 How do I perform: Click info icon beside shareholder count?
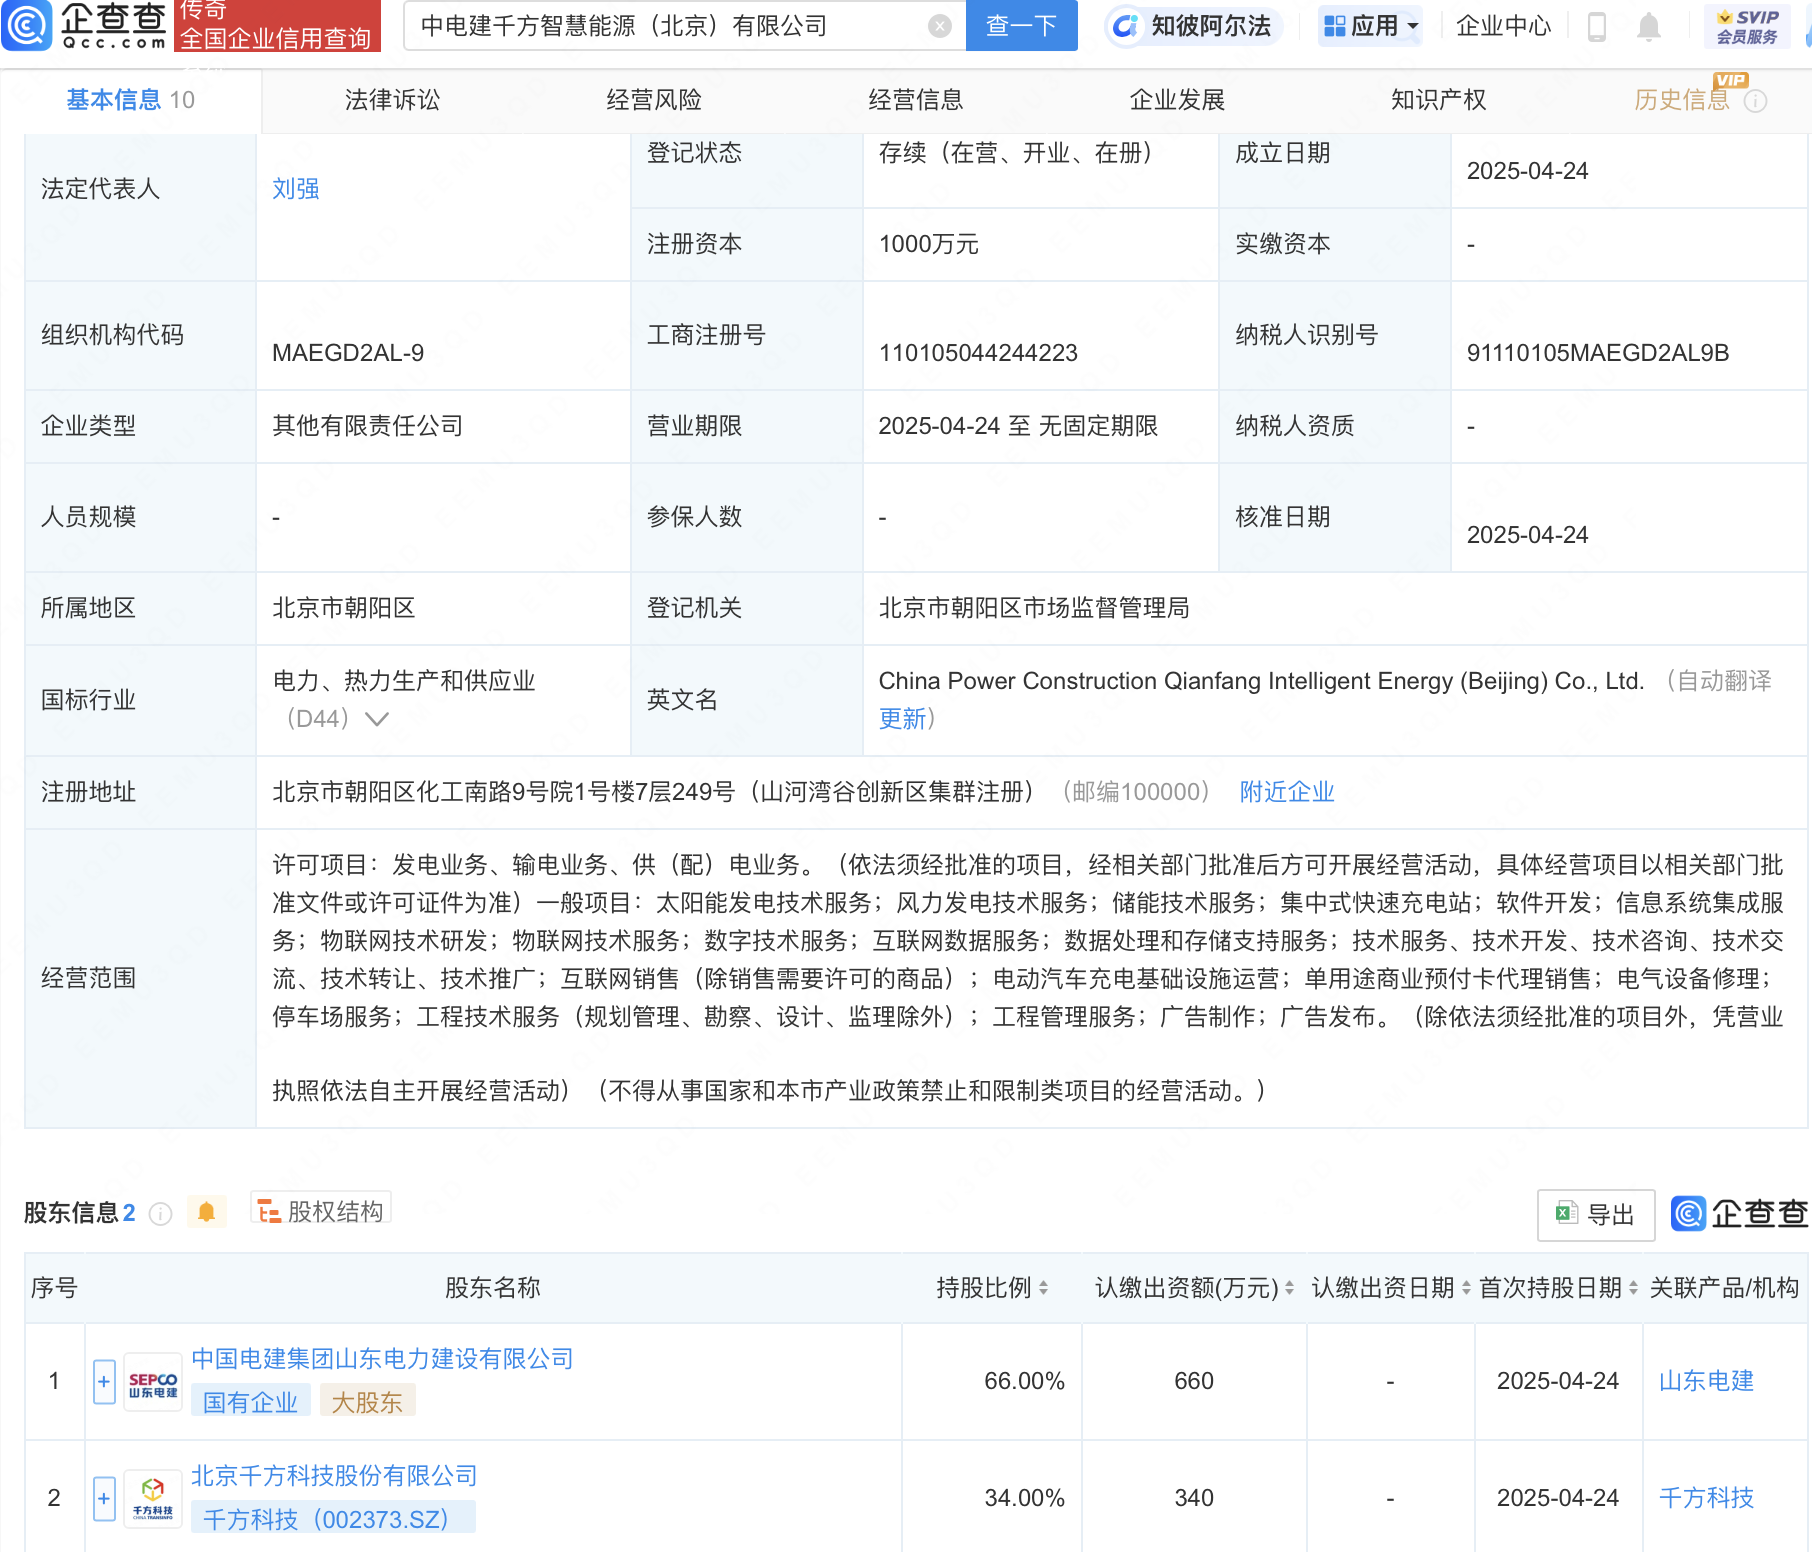(160, 1214)
